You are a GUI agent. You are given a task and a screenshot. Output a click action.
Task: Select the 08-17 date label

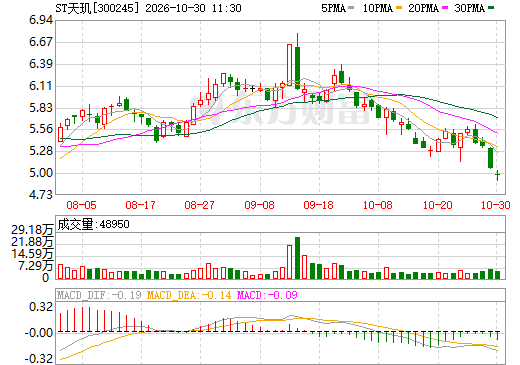coord(140,205)
